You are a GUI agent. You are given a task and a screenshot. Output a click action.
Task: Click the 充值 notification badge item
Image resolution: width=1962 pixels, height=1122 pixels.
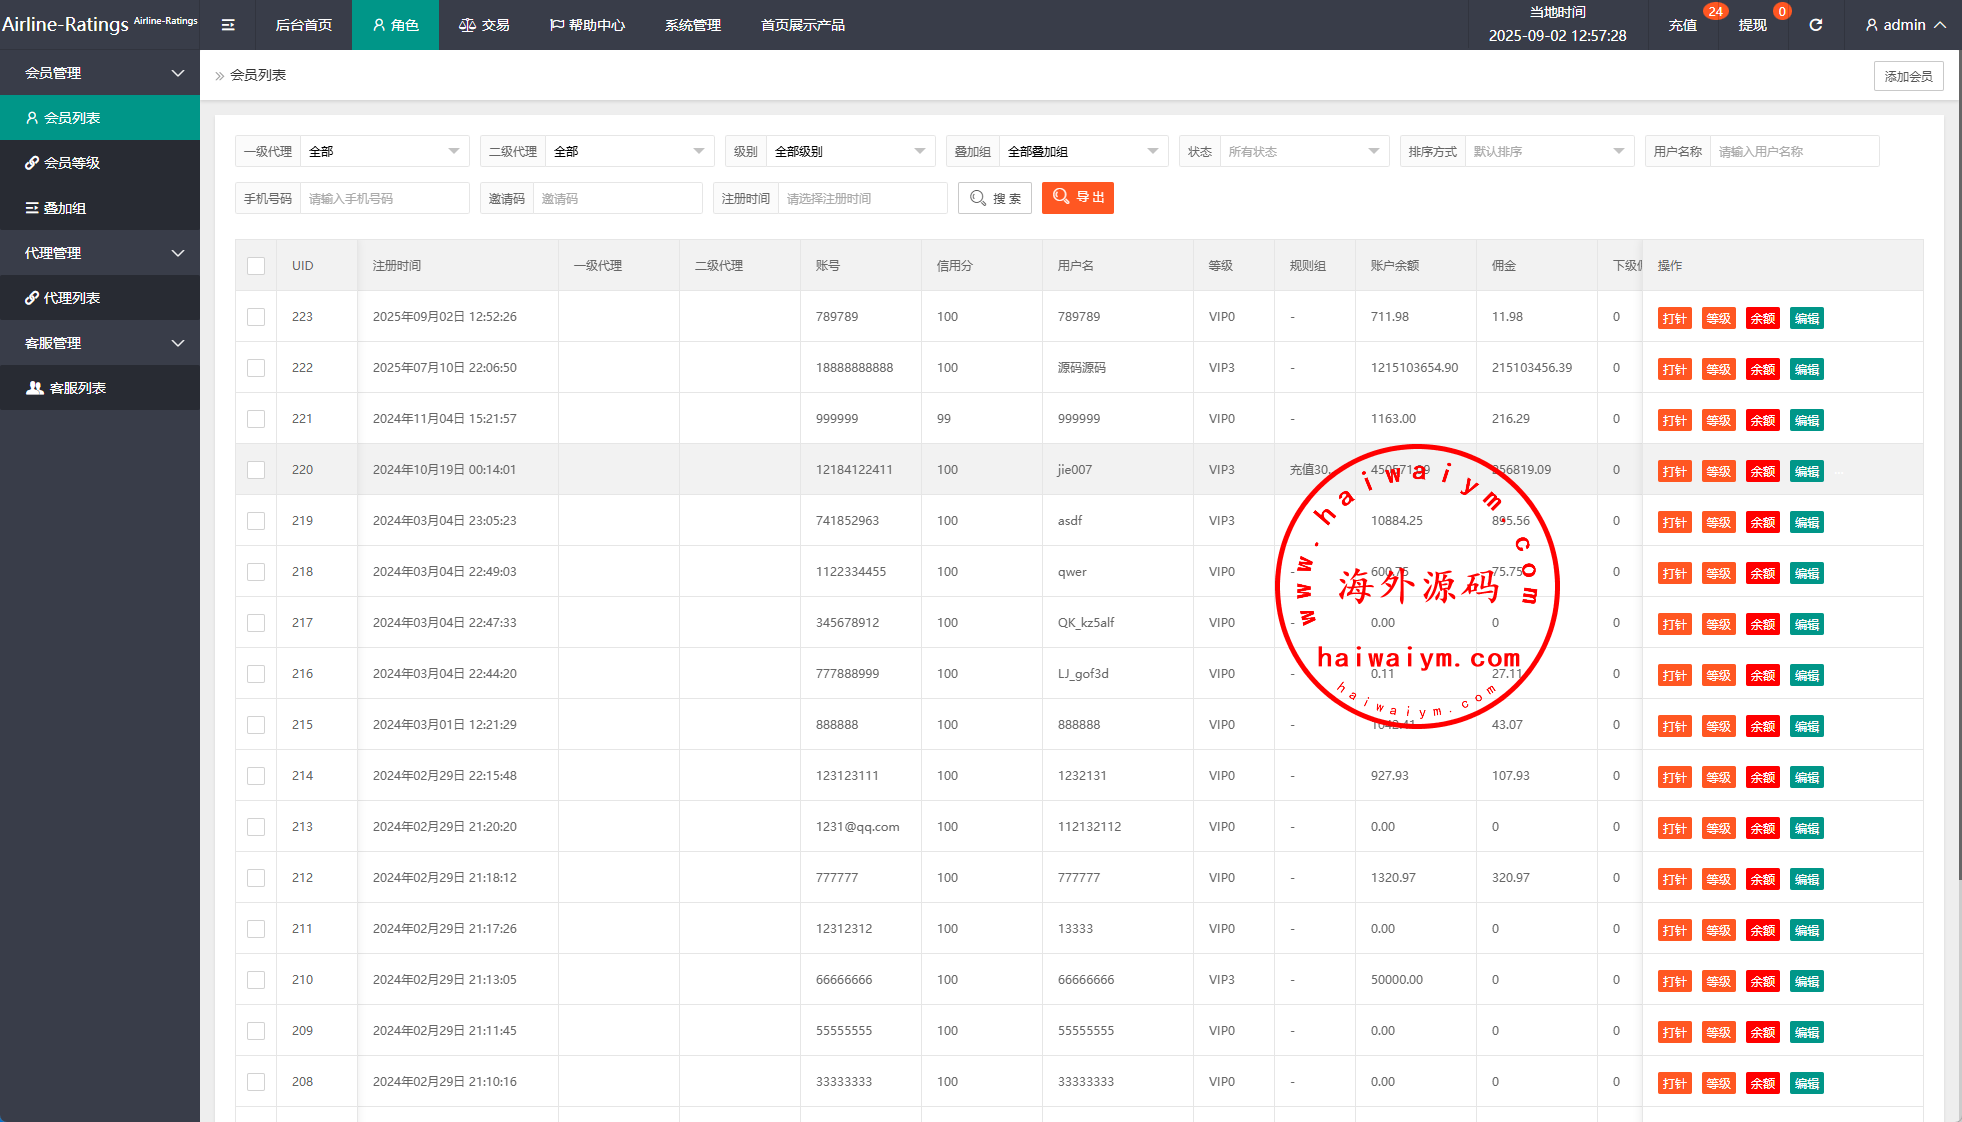(1683, 25)
